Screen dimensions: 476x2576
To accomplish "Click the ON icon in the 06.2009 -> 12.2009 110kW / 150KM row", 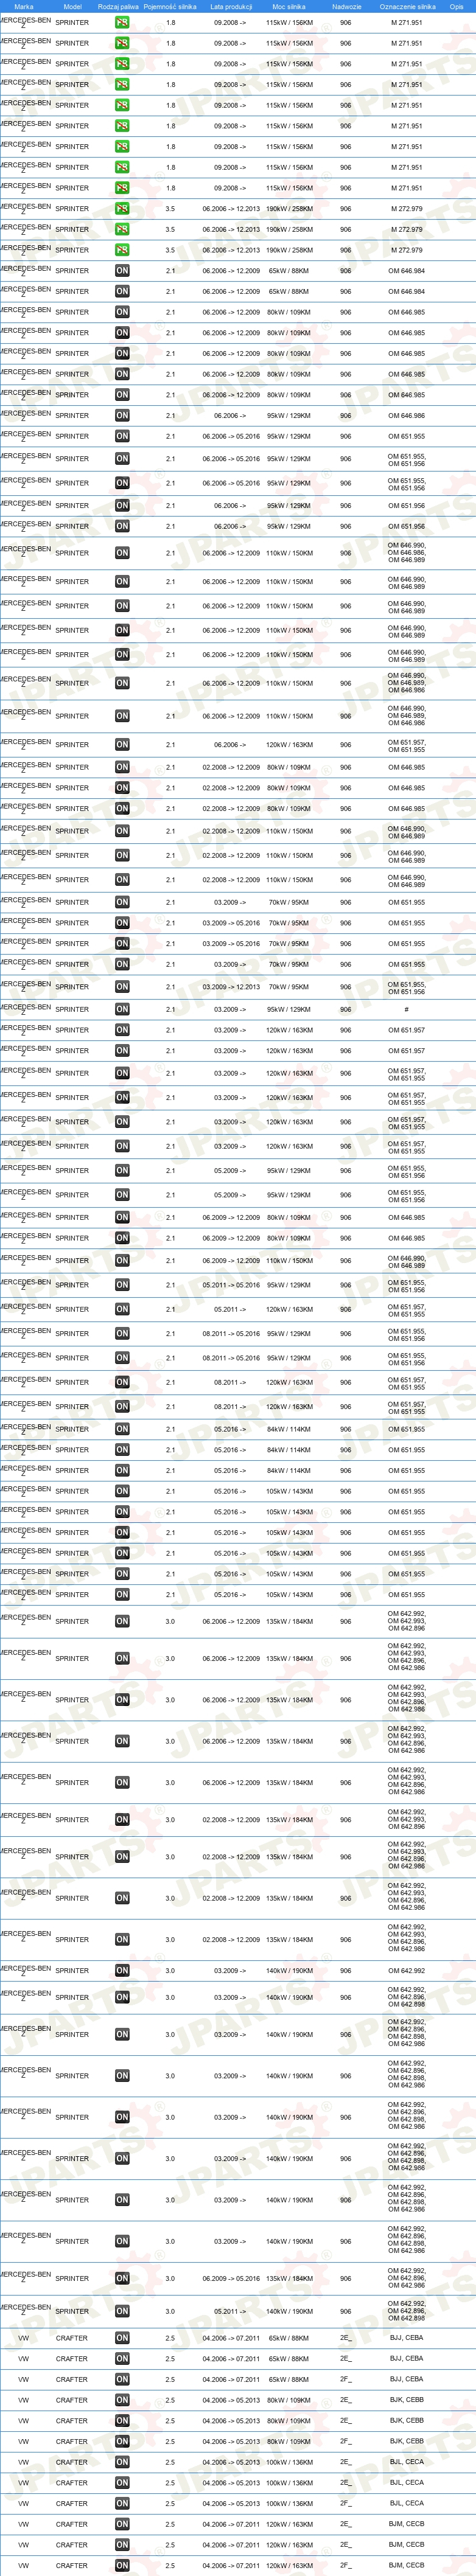I will pos(122,1261).
